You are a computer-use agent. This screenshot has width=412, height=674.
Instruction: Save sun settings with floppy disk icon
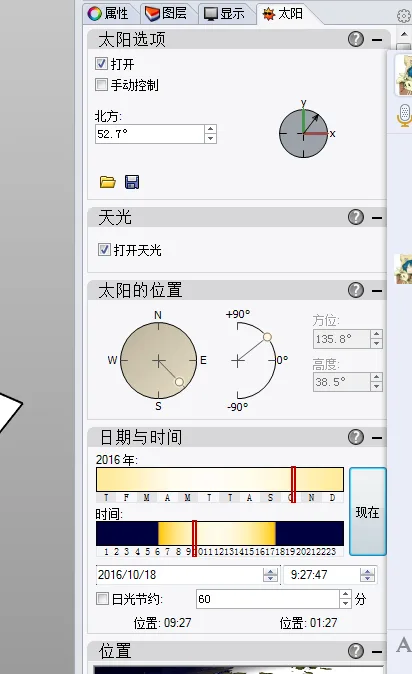pyautogui.click(x=132, y=182)
